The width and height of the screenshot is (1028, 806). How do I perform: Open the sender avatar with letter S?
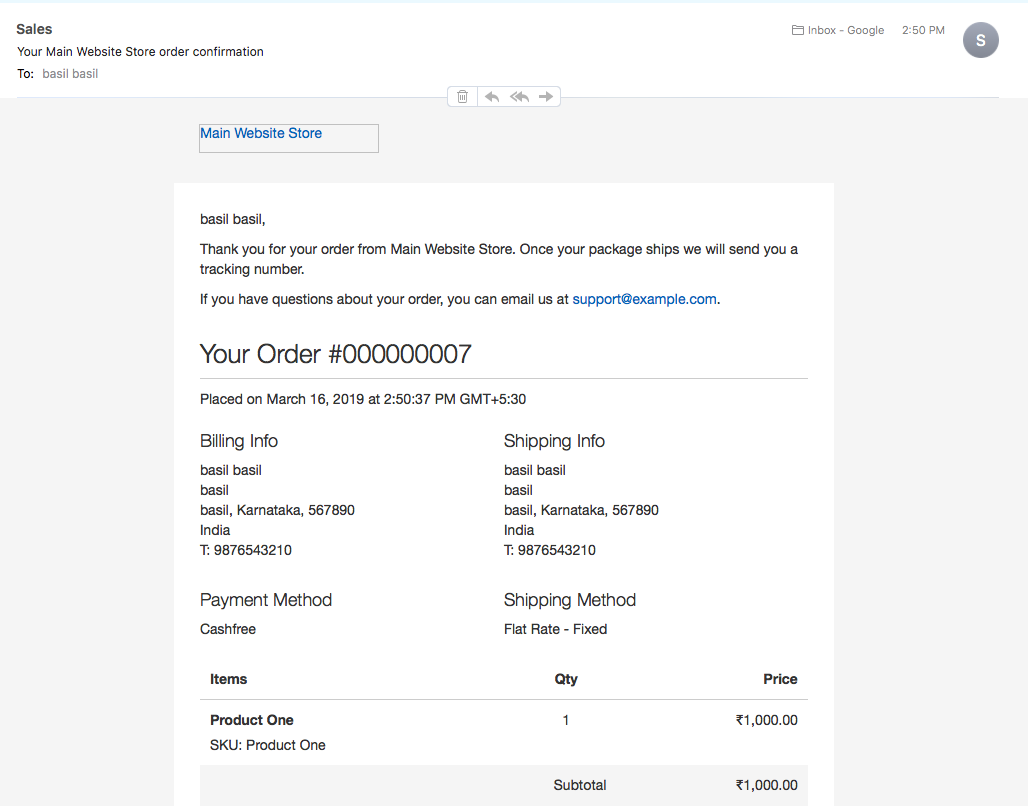click(x=980, y=40)
